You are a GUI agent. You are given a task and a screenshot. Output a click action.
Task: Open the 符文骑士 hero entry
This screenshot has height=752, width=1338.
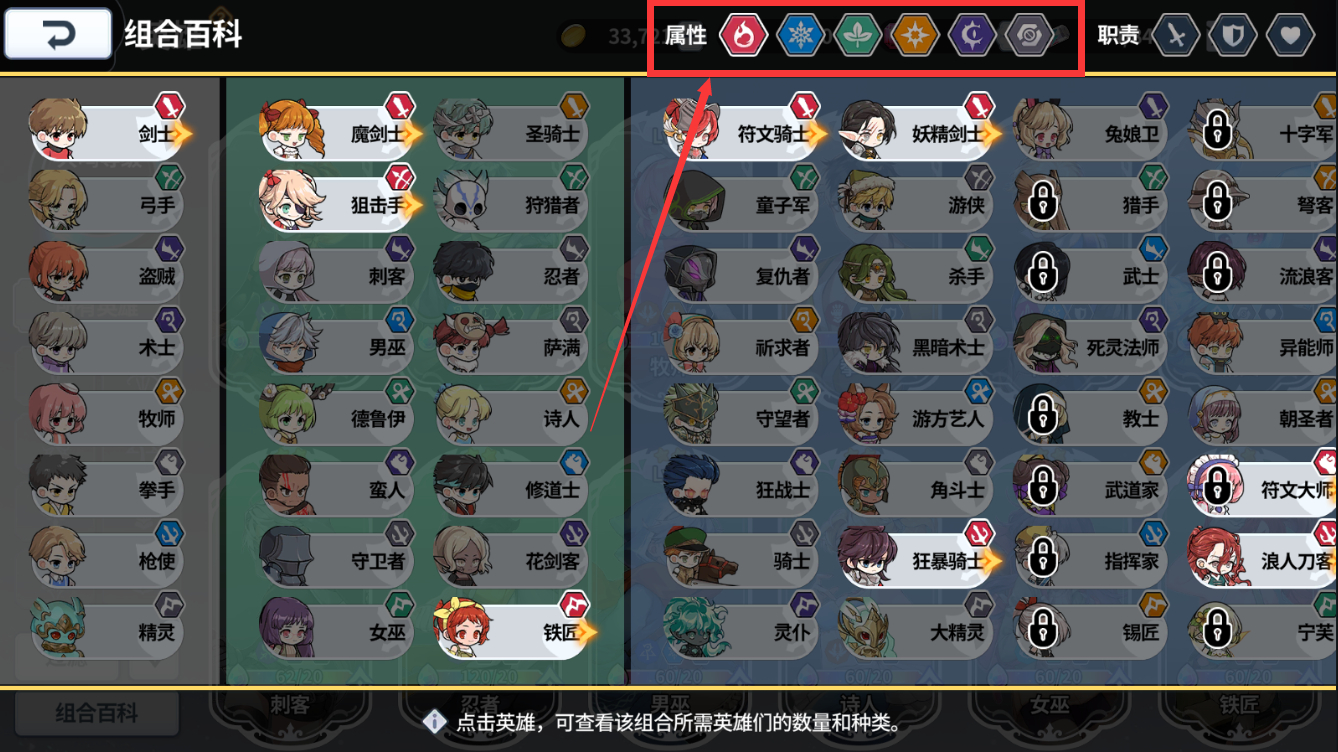tap(747, 132)
